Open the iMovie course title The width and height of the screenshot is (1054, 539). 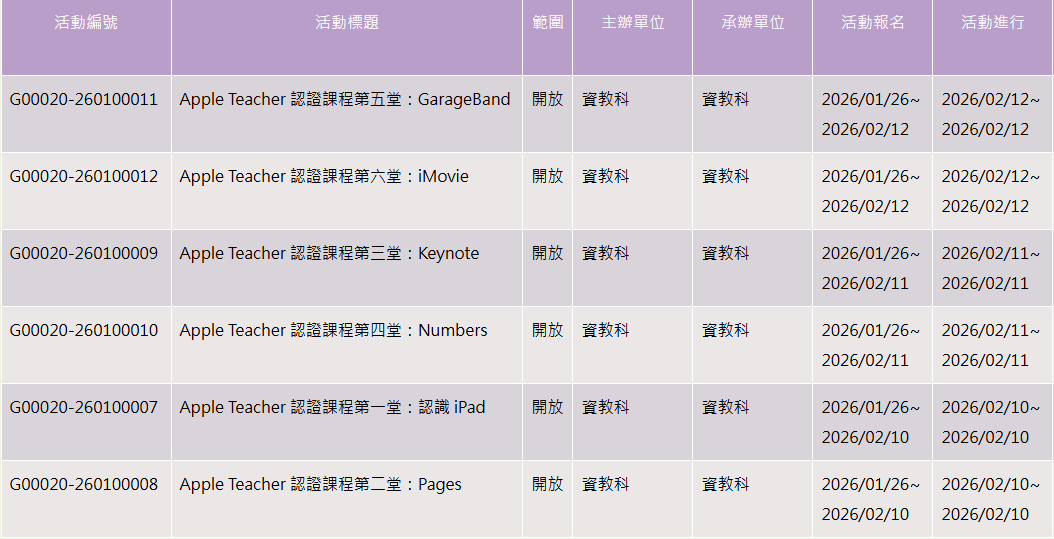(324, 176)
